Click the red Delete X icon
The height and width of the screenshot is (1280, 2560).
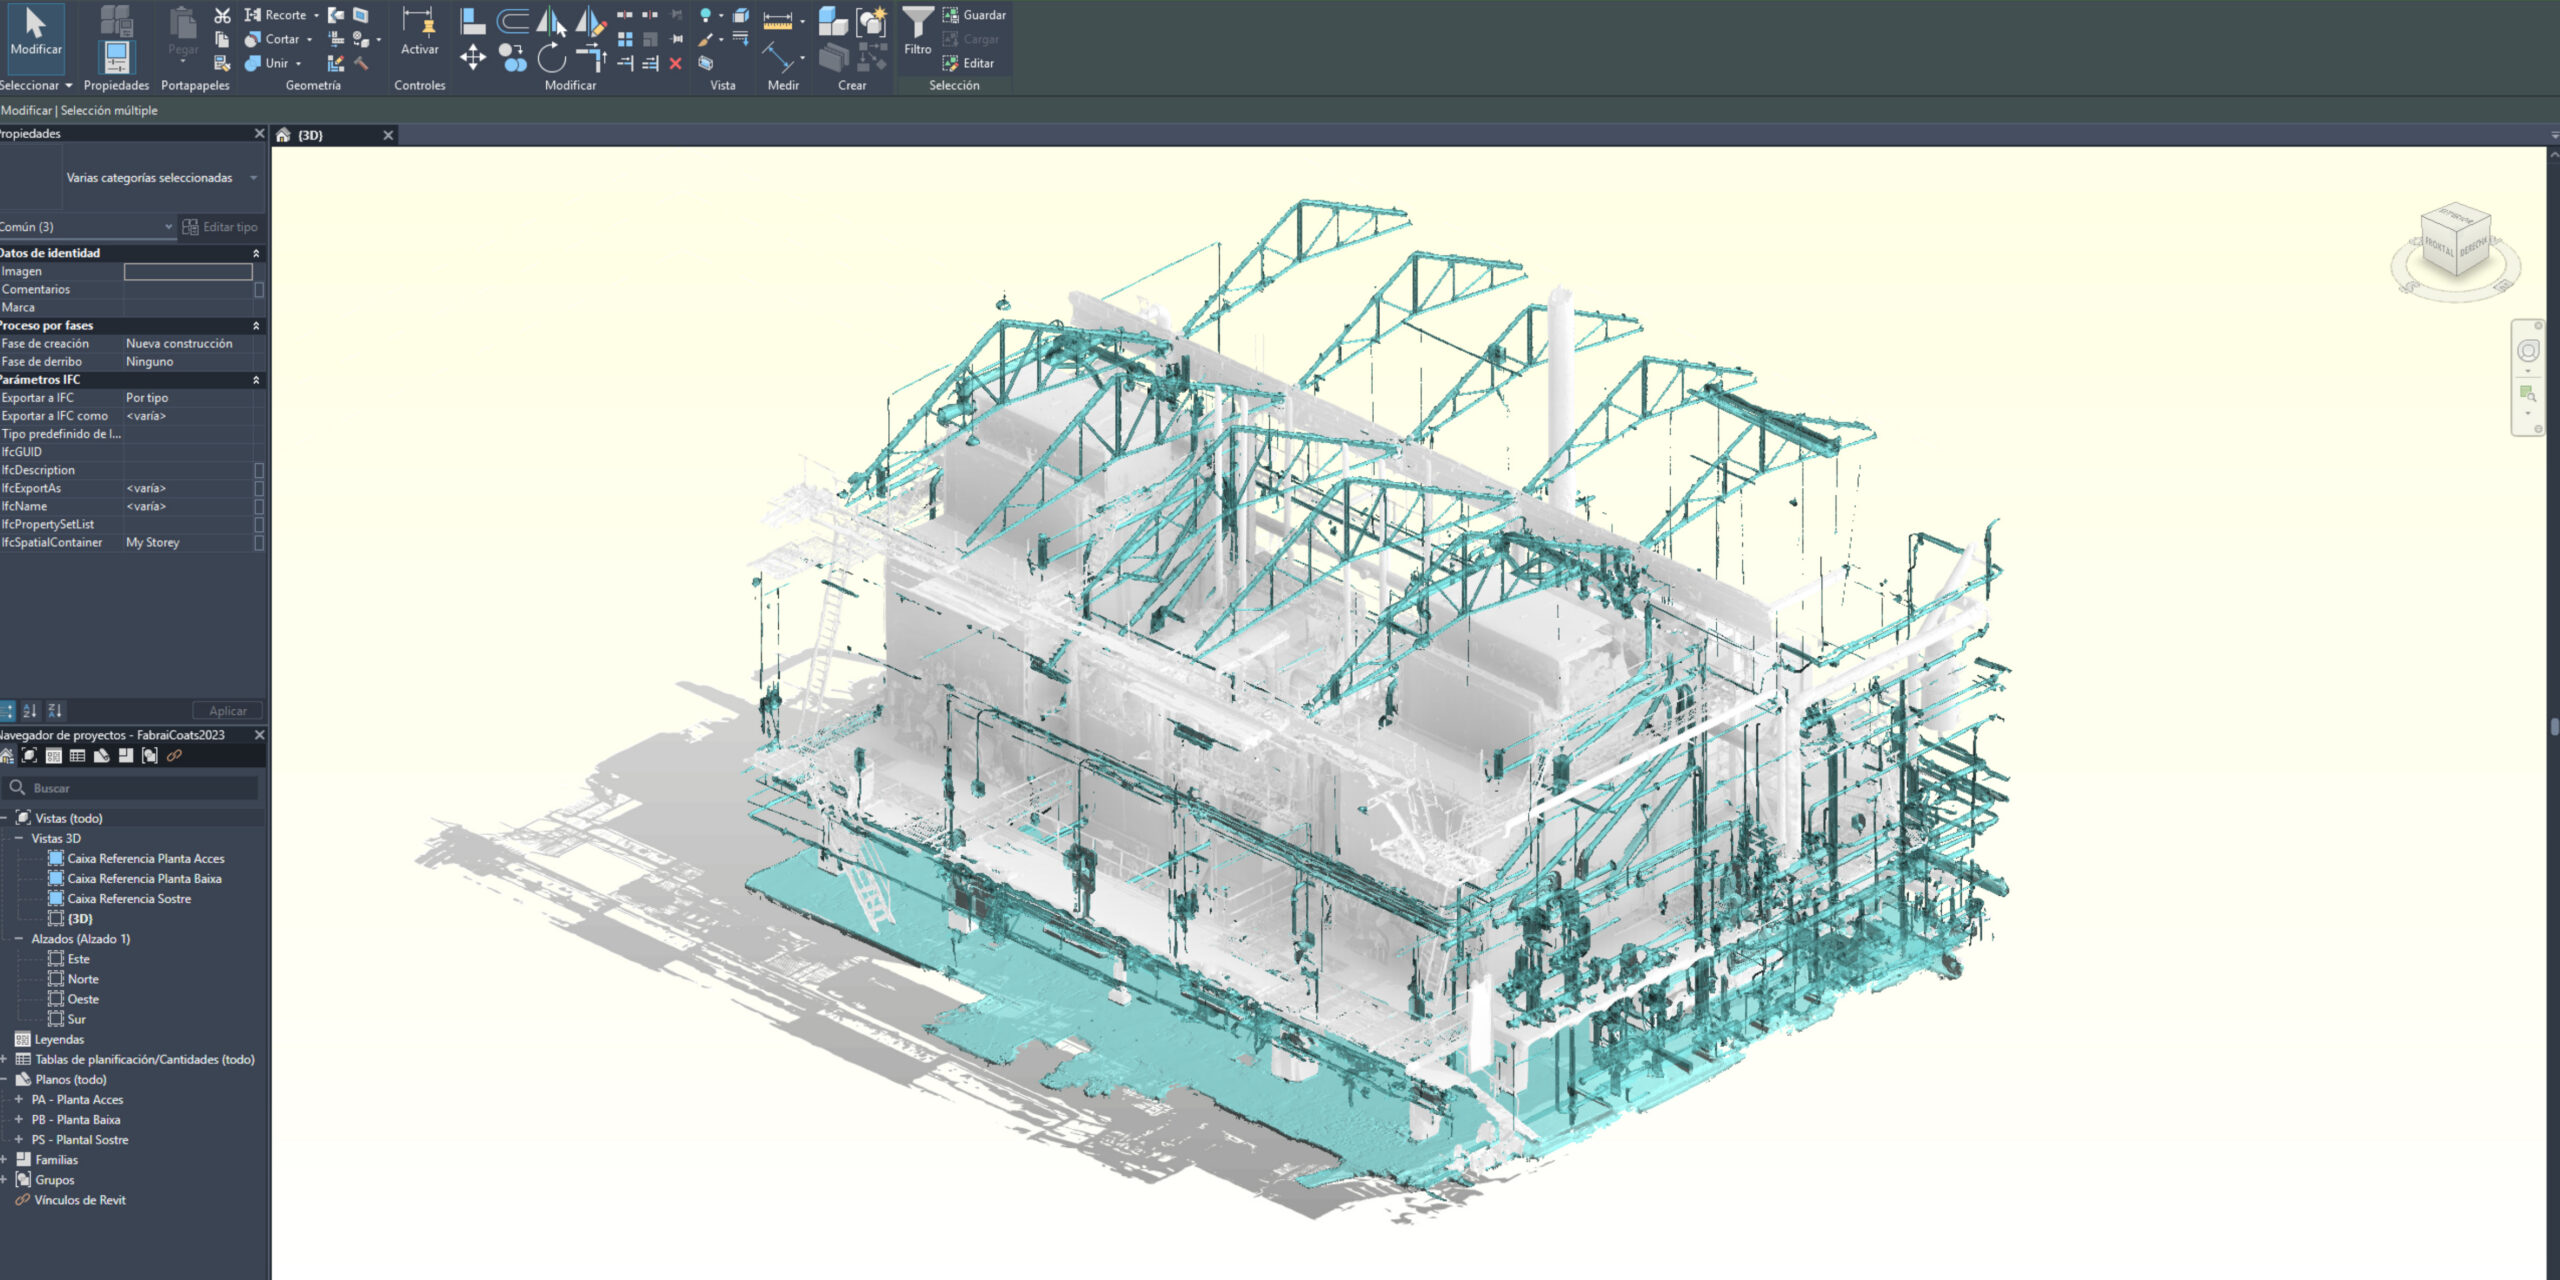tap(676, 64)
